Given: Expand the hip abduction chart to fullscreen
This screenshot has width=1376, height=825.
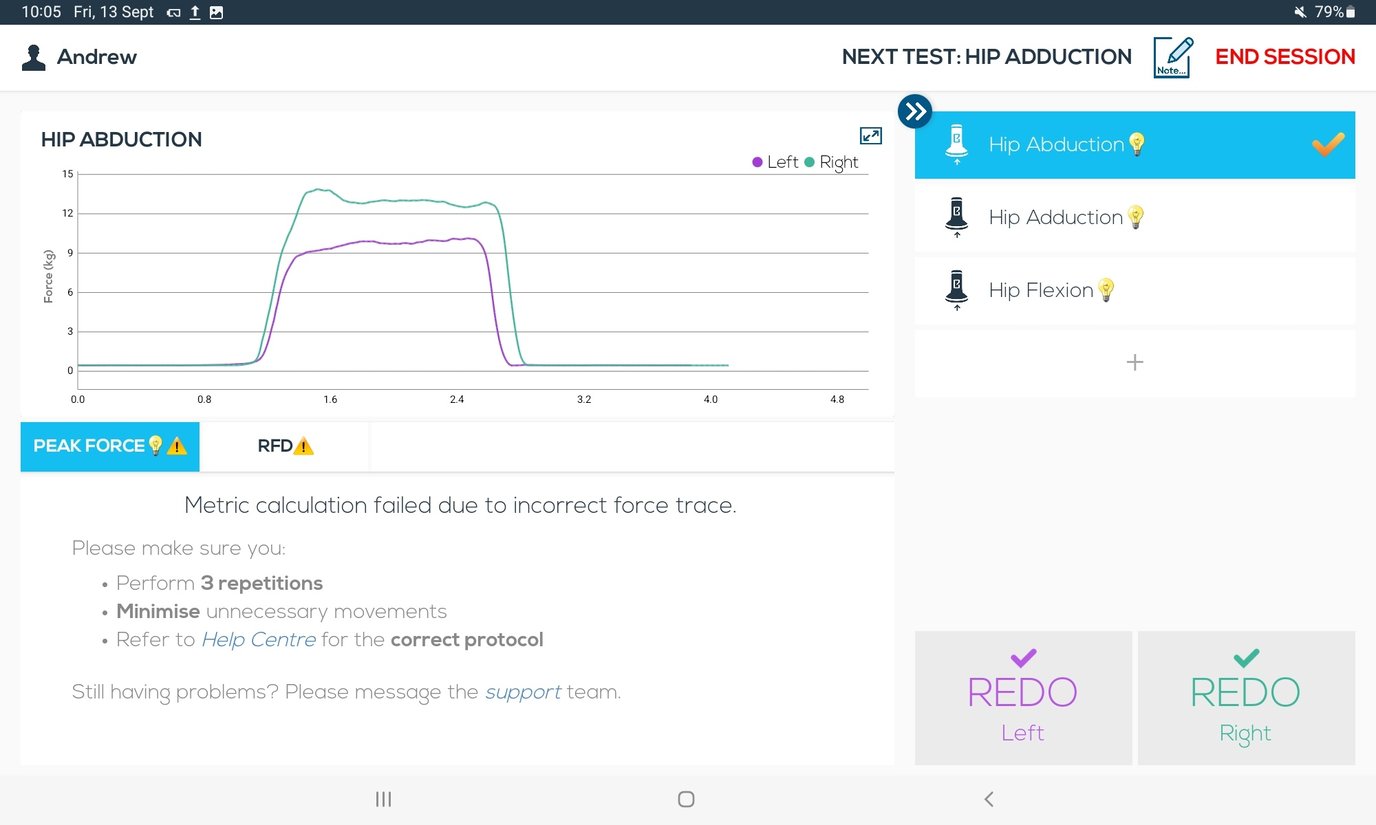Looking at the screenshot, I should [x=870, y=136].
